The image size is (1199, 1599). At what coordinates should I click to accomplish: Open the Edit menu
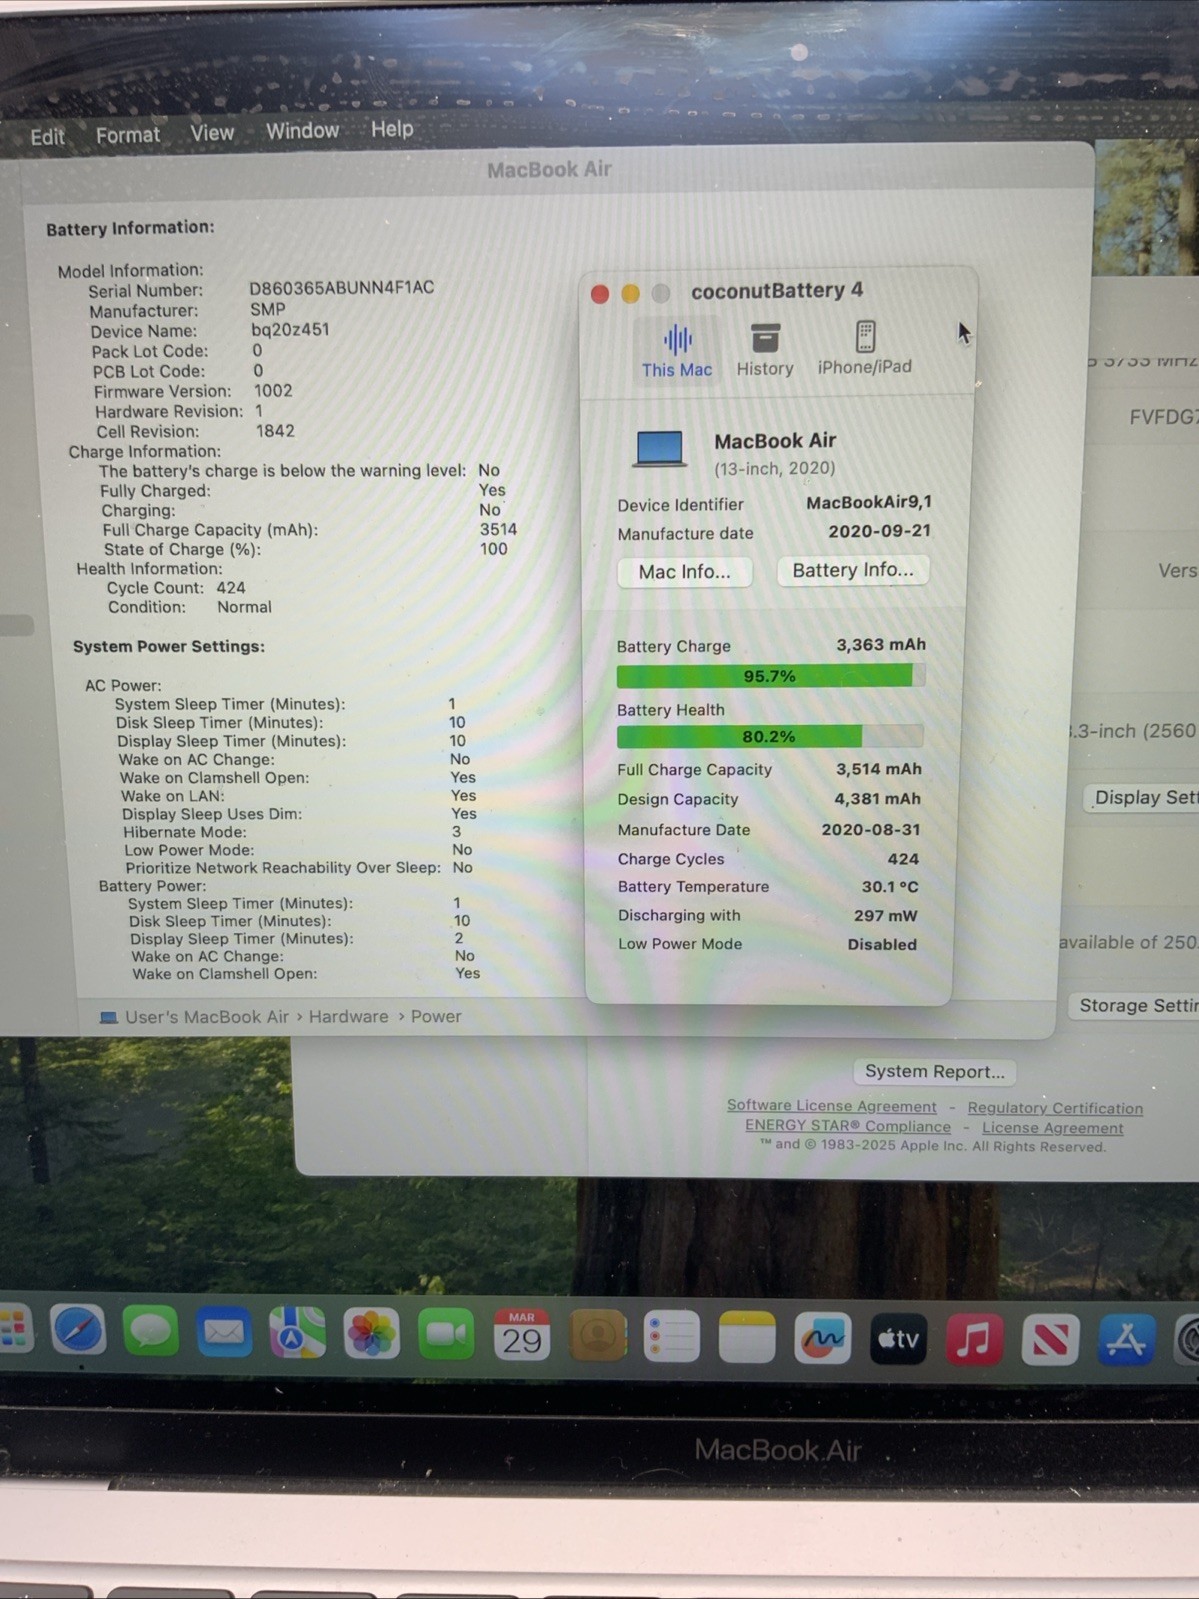[x=47, y=137]
